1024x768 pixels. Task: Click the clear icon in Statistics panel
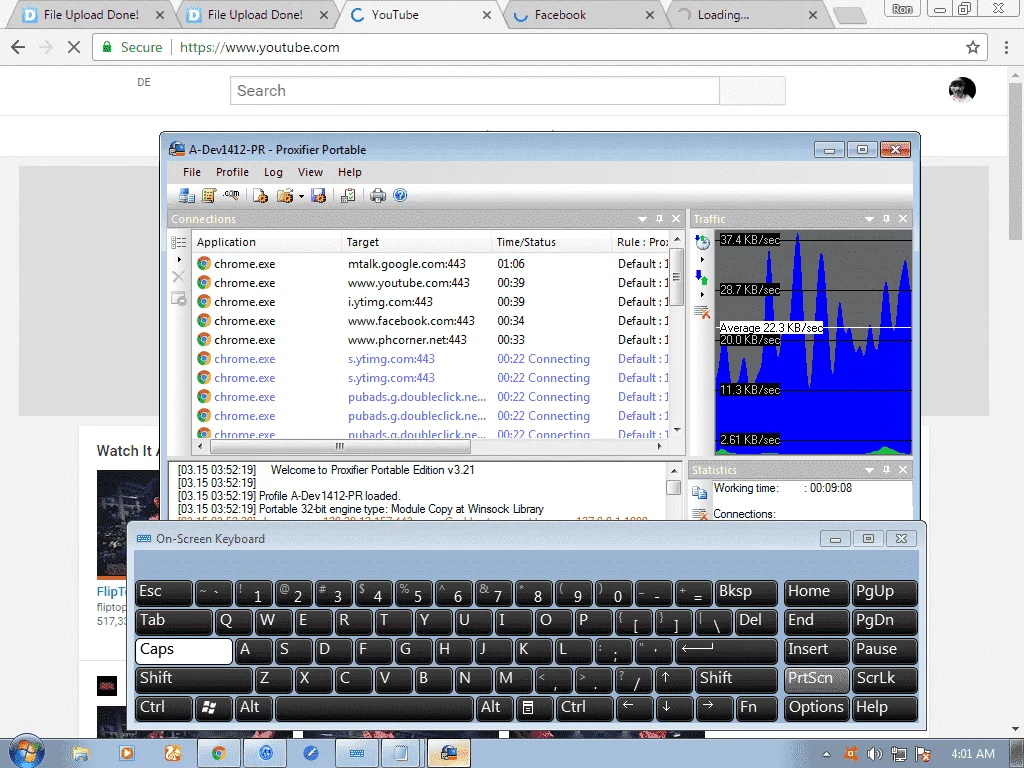tap(699, 515)
